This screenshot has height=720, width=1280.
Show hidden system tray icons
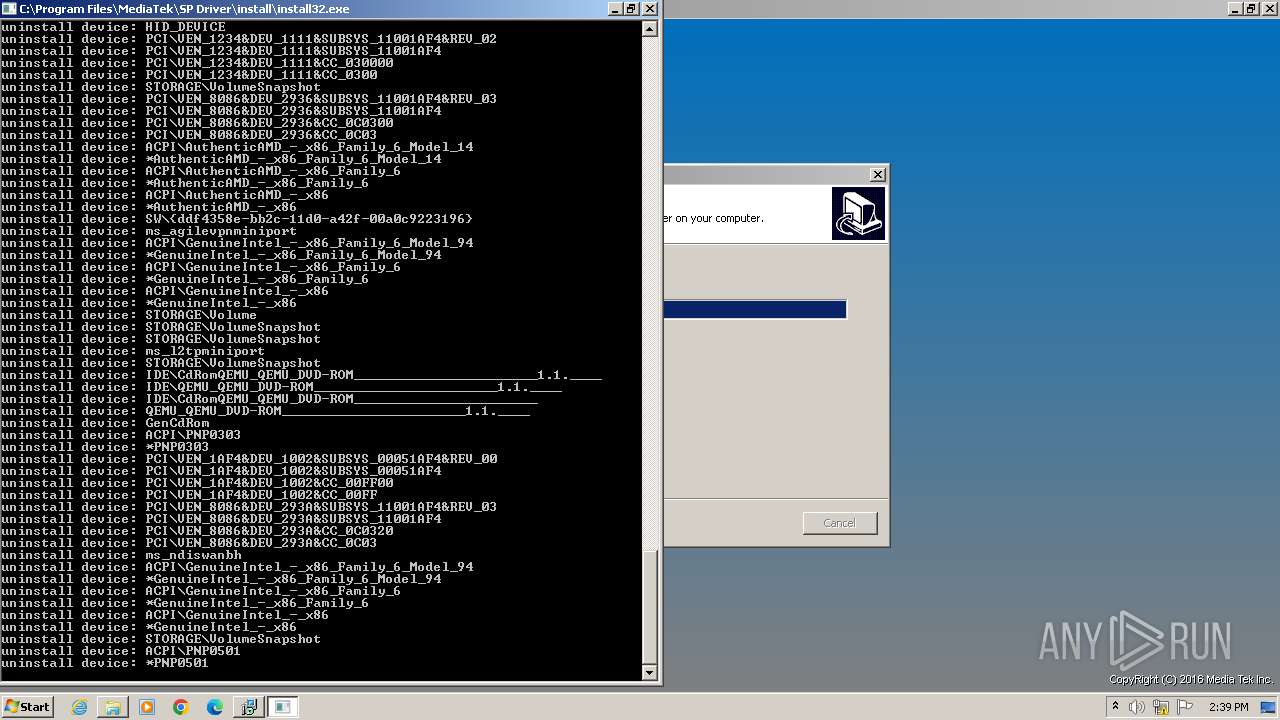point(1116,707)
